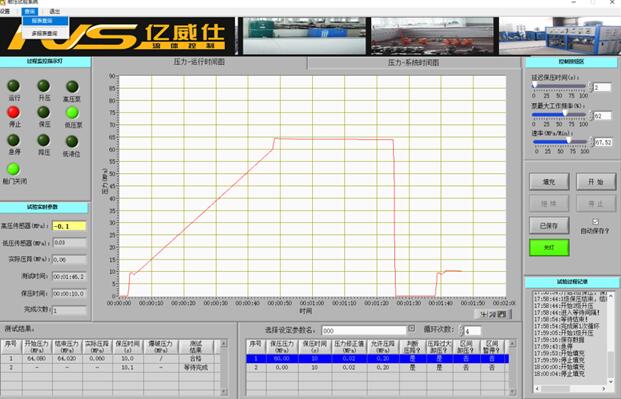Screen dimensions: 621x399
Task: Click the log horizontal scrollbar
Action: [570, 389]
